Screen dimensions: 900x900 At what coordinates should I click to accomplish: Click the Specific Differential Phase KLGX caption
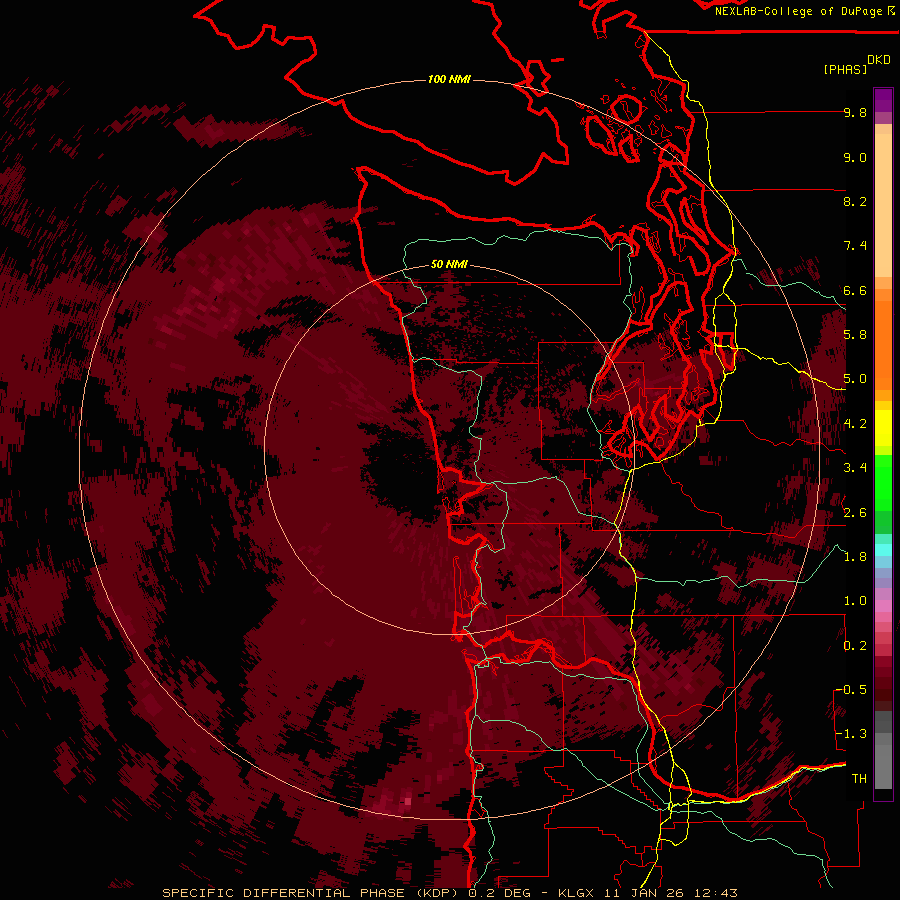(450, 893)
